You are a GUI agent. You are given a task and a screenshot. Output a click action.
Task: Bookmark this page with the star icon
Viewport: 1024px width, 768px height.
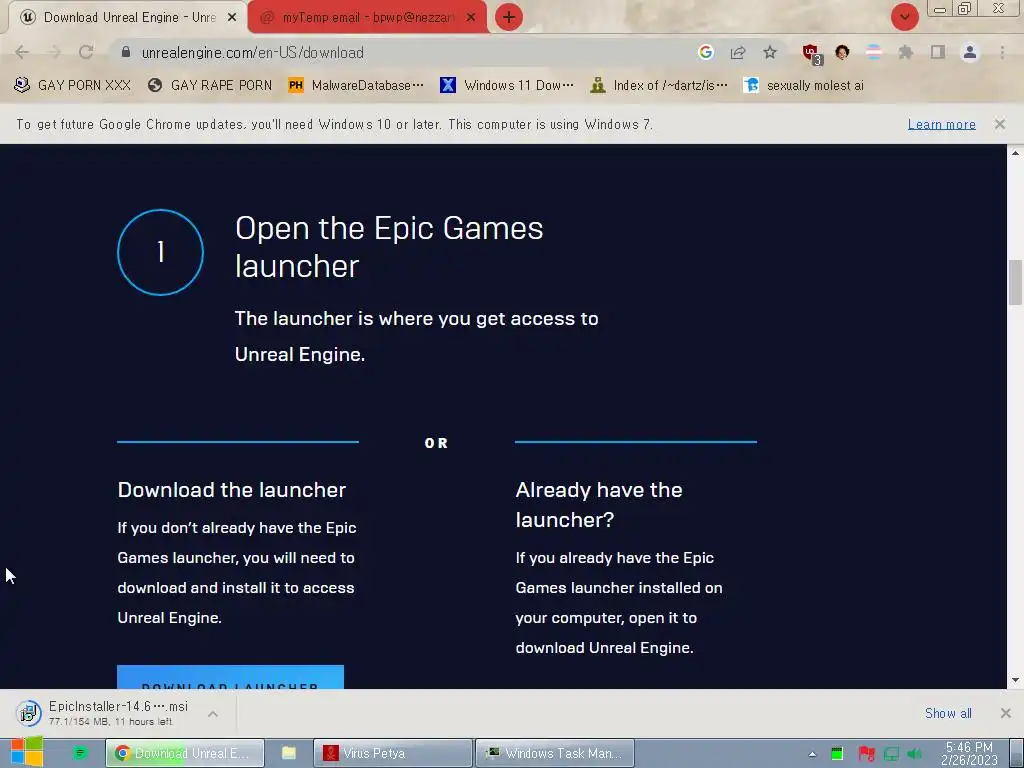pos(770,52)
